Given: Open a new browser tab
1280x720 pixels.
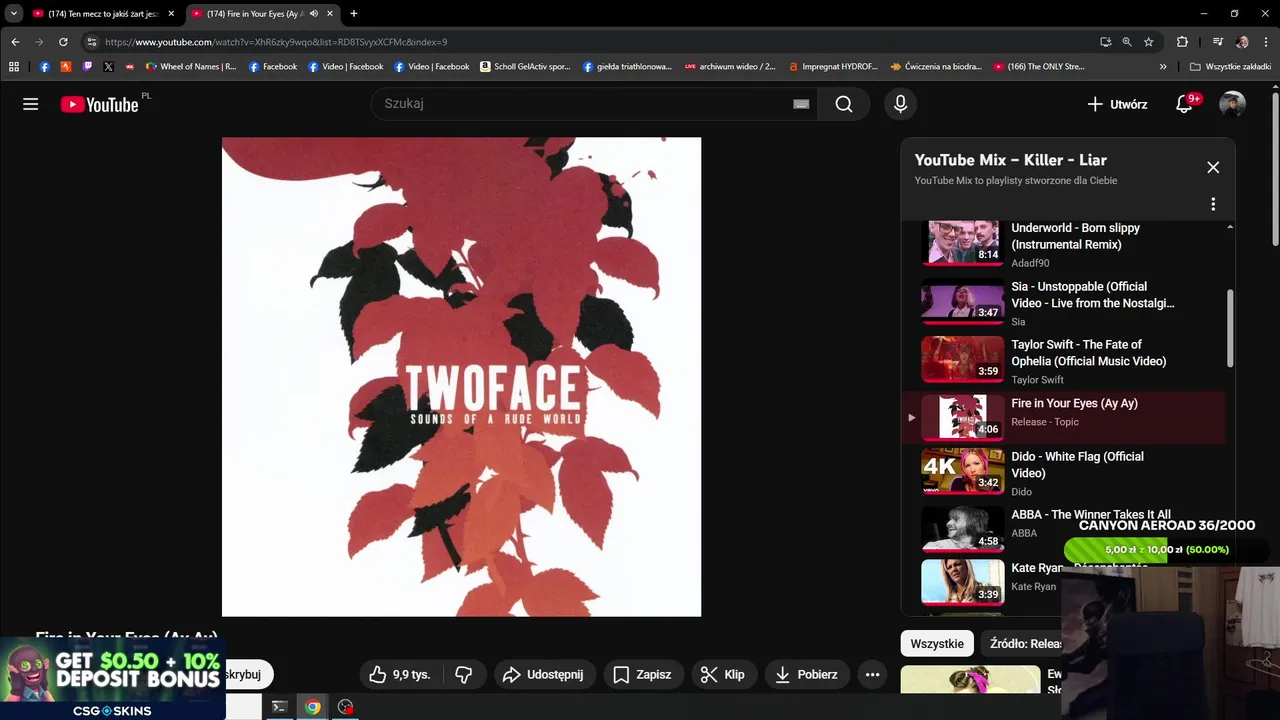Looking at the screenshot, I should 353,14.
